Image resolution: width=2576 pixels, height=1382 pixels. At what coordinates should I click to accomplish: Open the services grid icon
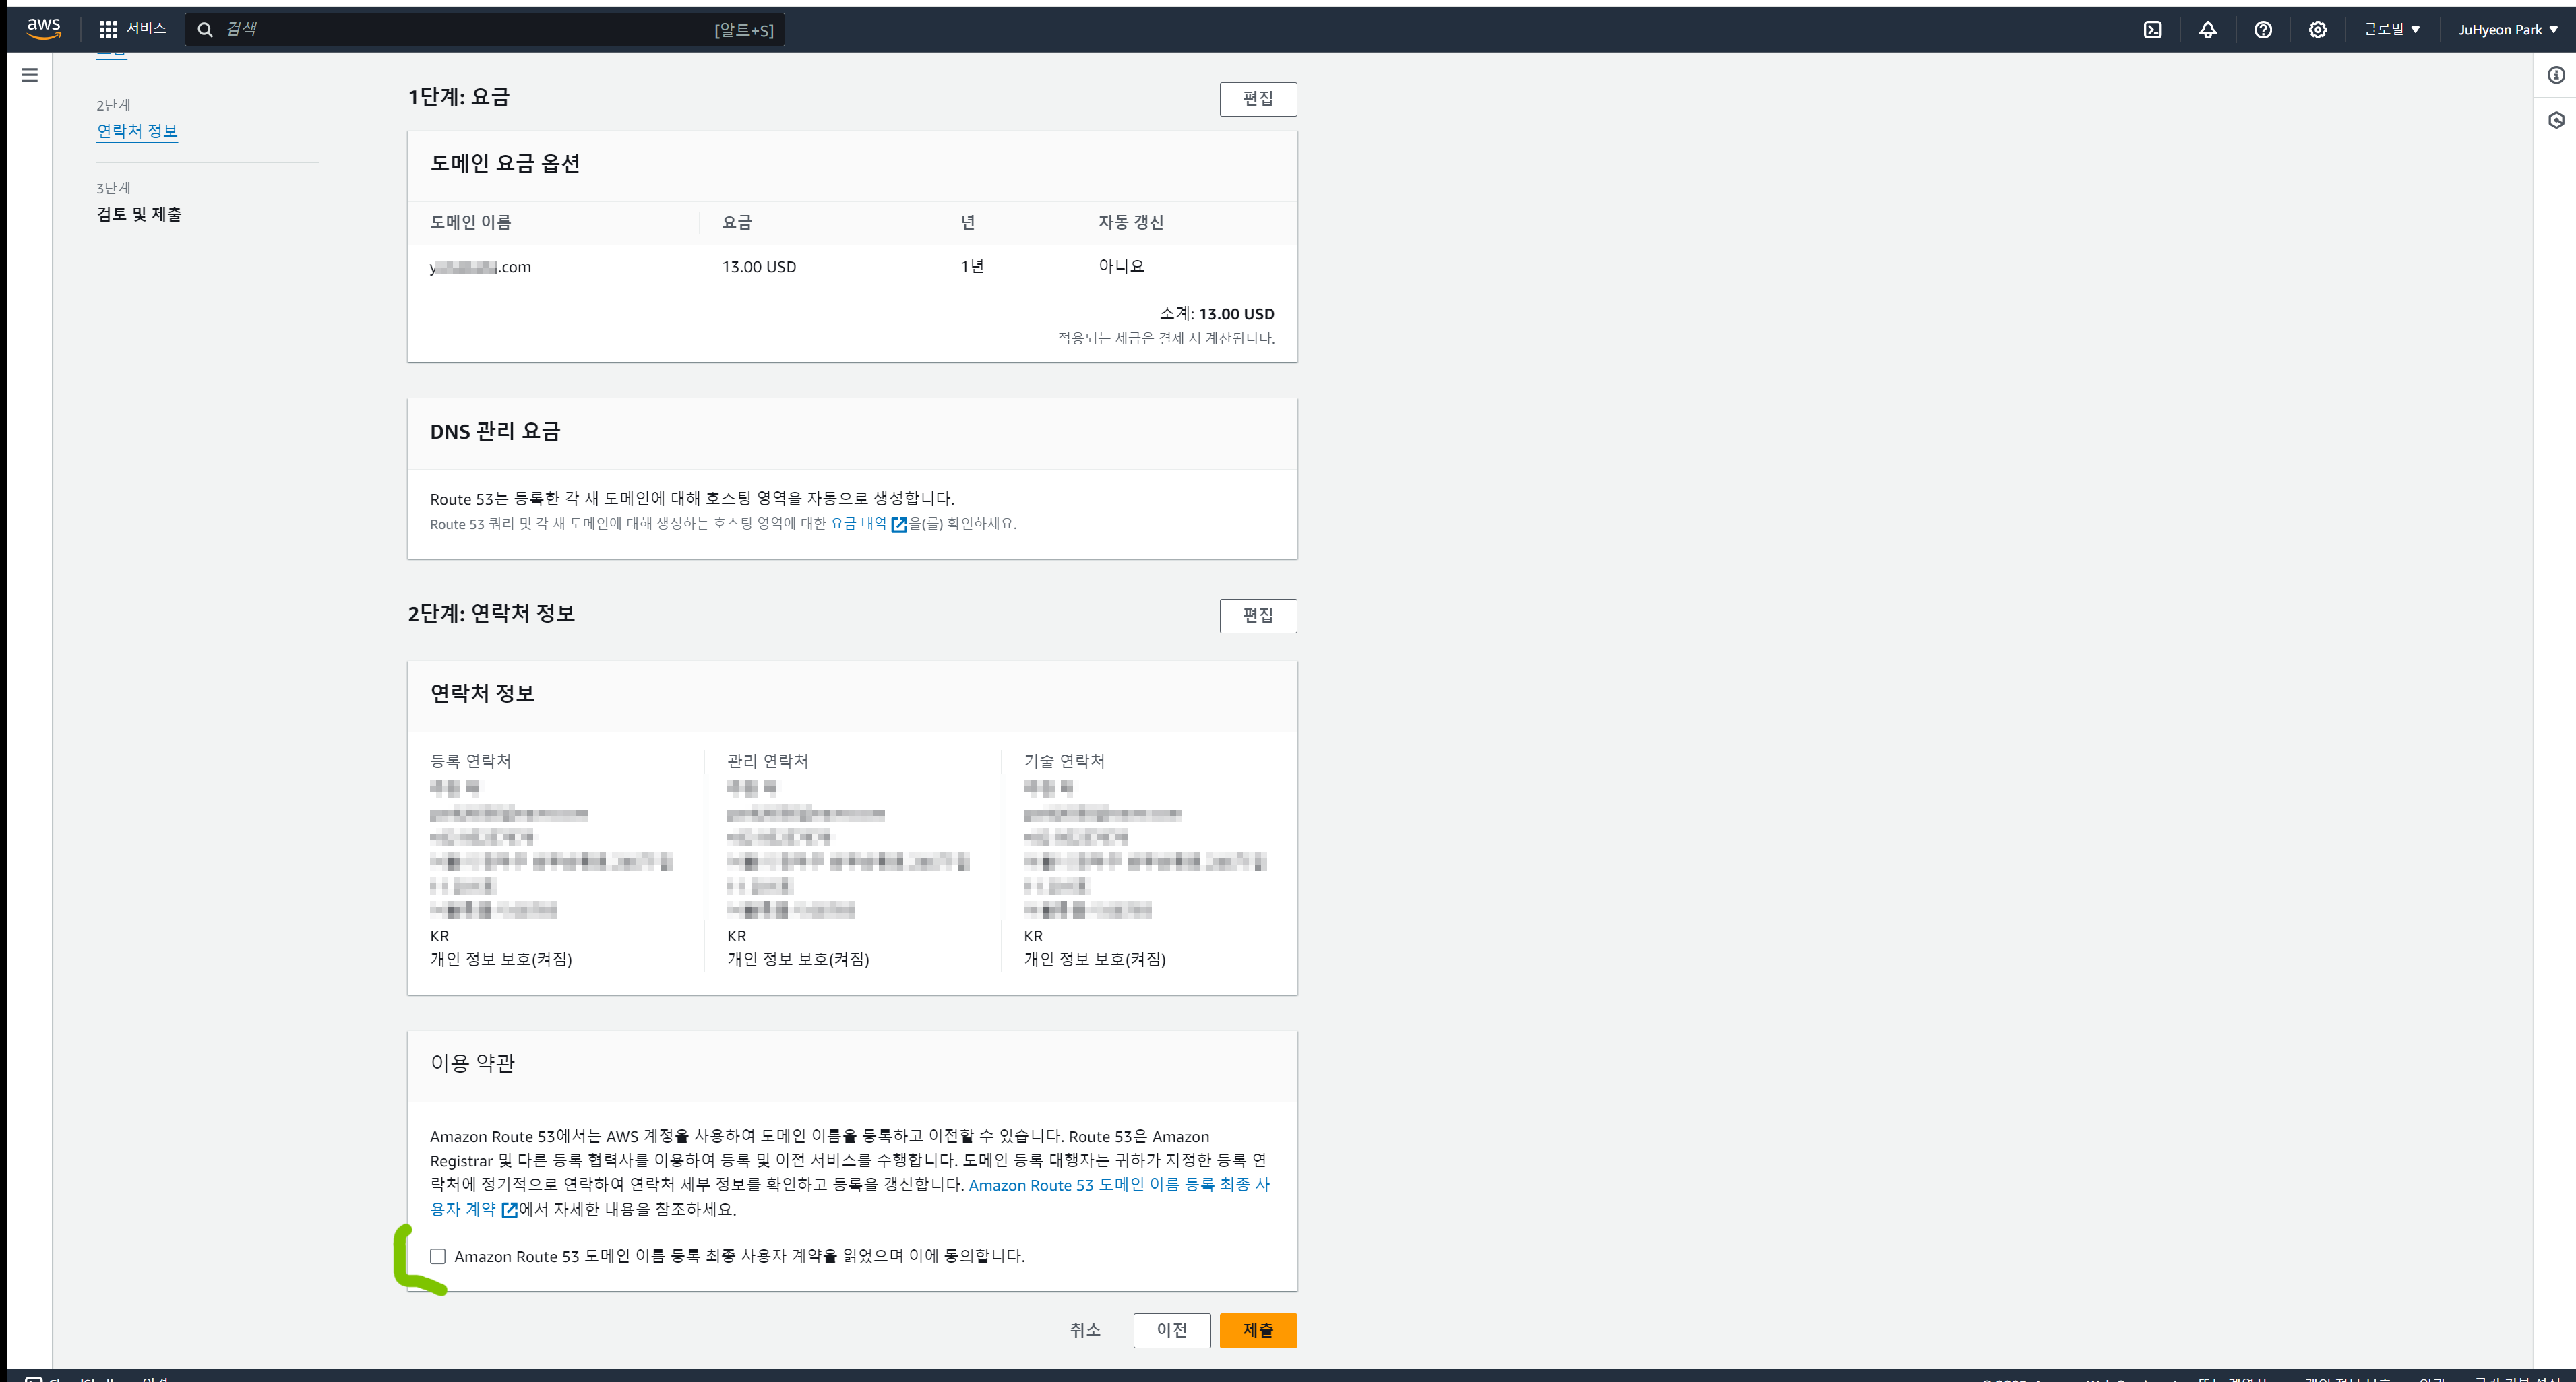[x=108, y=29]
